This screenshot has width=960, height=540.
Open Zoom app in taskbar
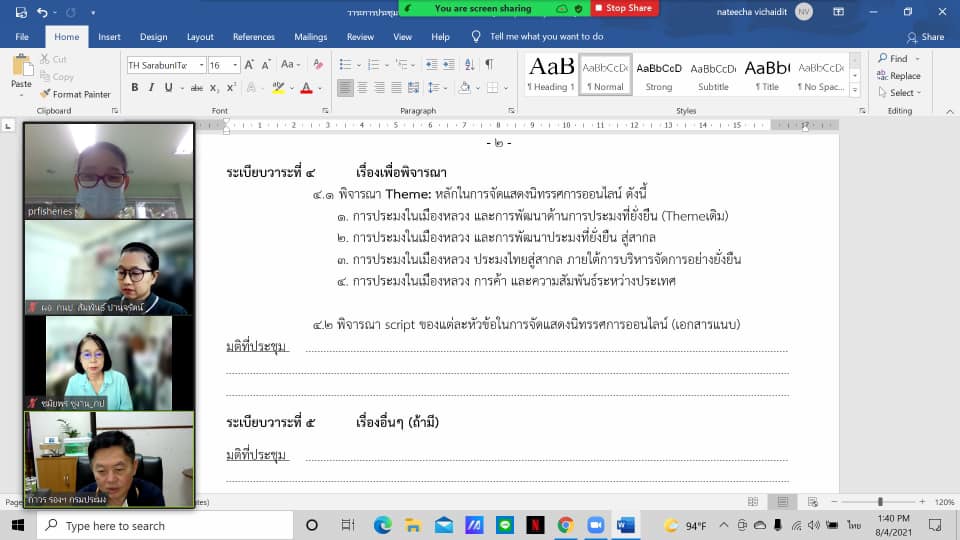[595, 525]
